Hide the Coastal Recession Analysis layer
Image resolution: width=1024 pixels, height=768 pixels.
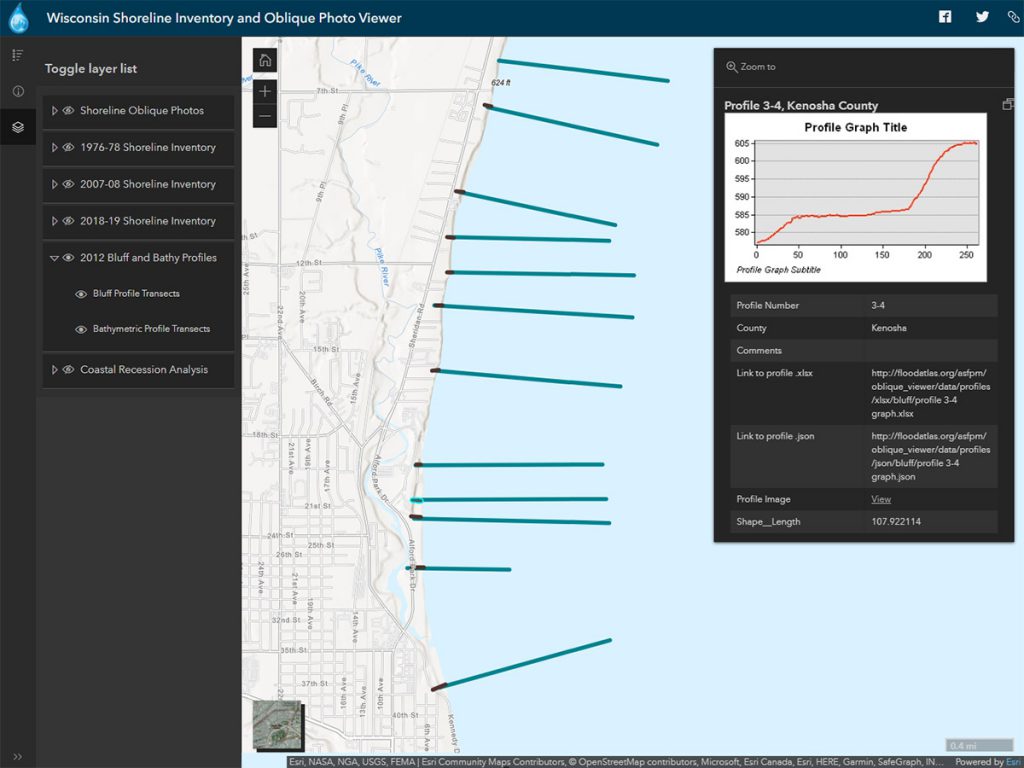[67, 370]
